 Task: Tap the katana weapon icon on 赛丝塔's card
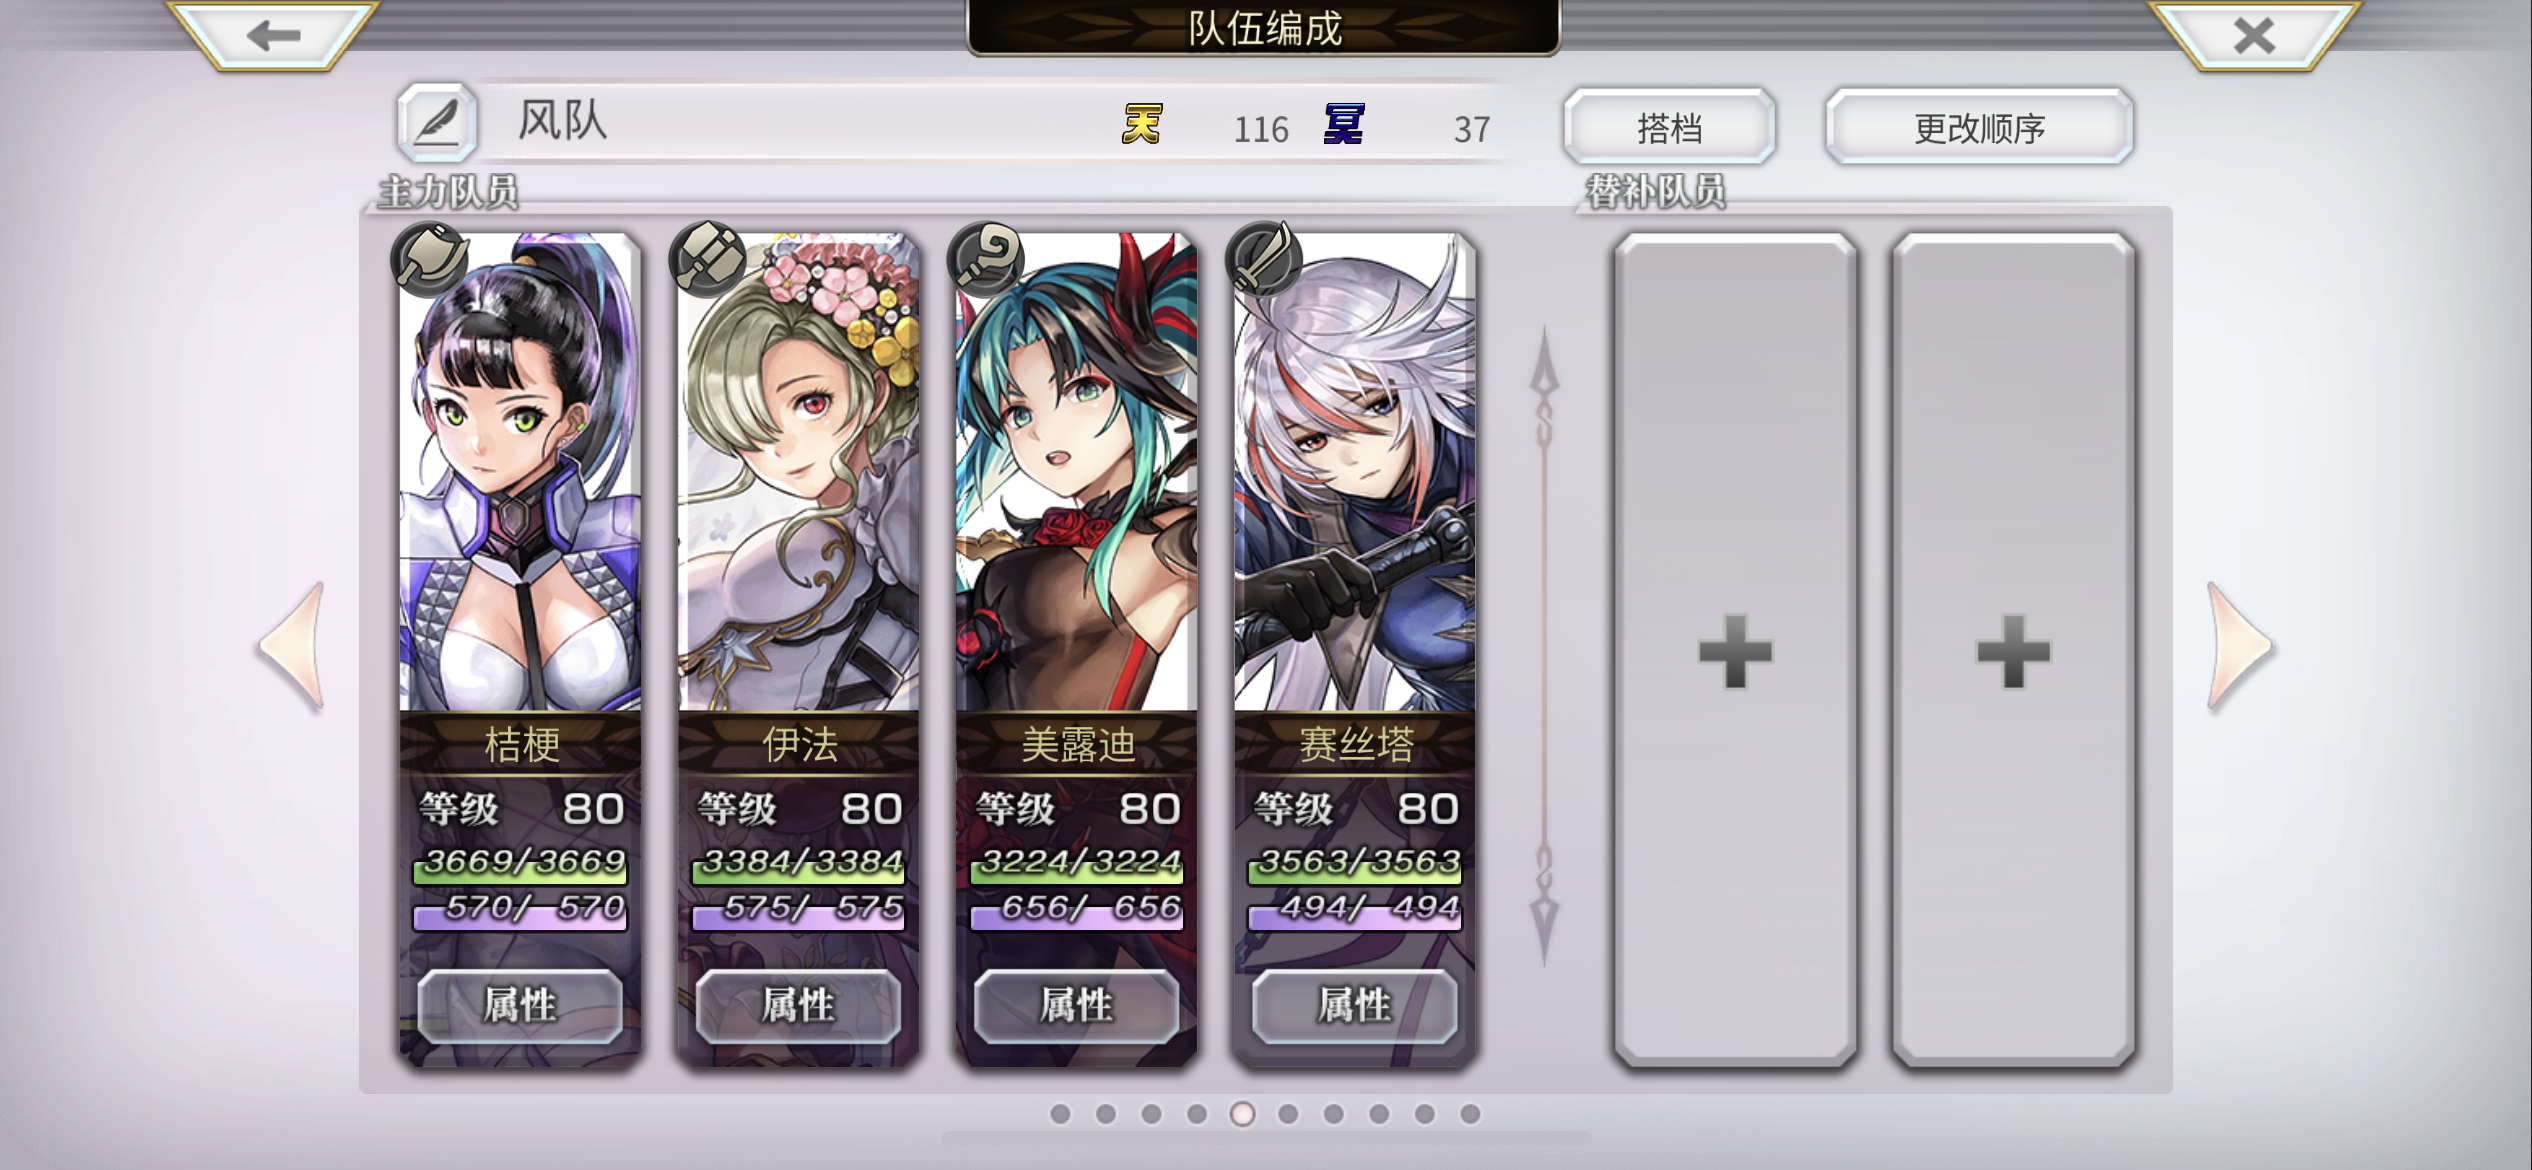(1264, 259)
